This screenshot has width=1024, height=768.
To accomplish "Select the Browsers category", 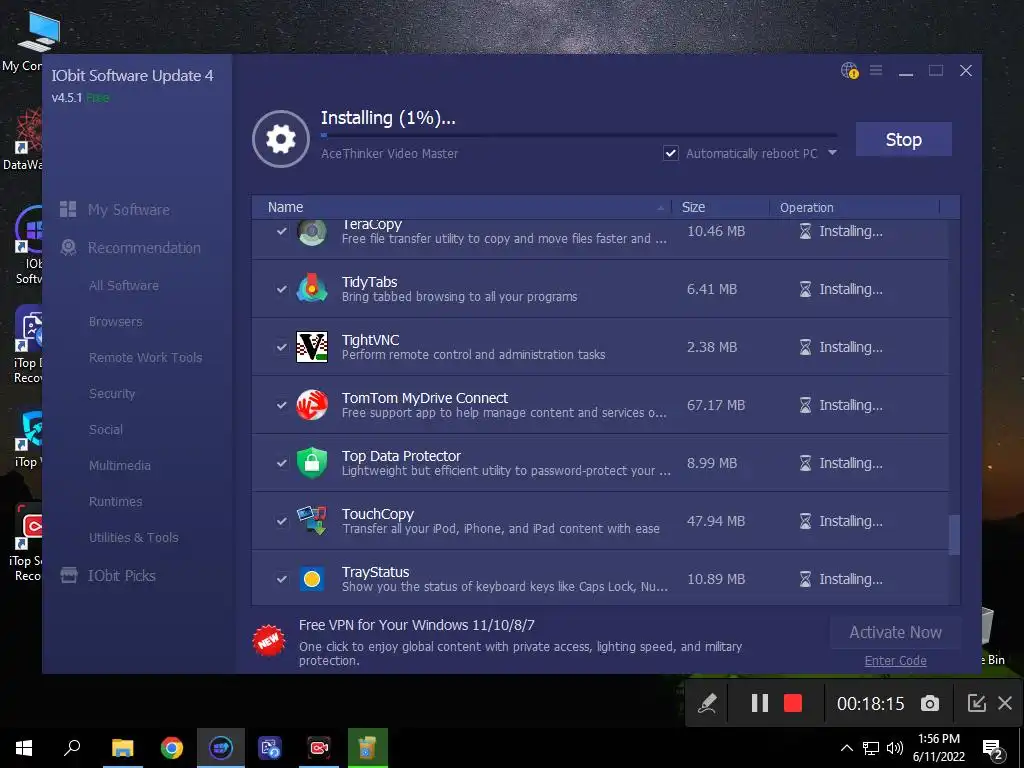I will pos(116,321).
